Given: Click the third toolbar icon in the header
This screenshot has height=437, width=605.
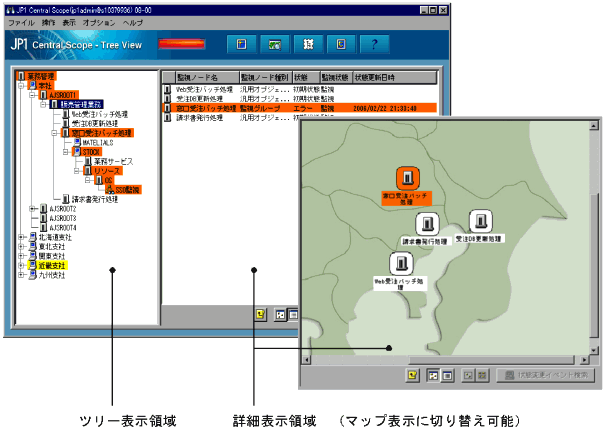Looking at the screenshot, I should (x=308, y=45).
